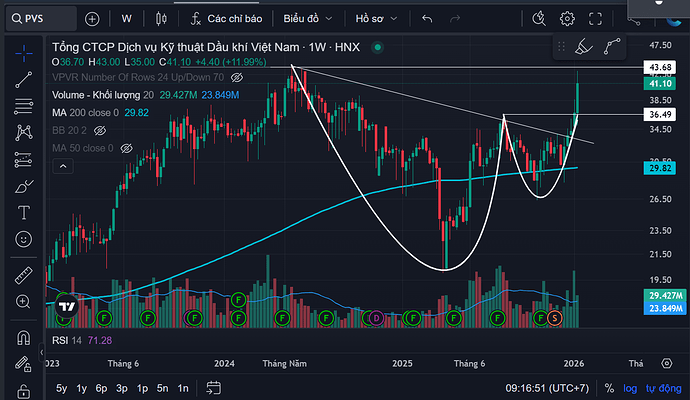Change the W weekly timeframe

[127, 19]
